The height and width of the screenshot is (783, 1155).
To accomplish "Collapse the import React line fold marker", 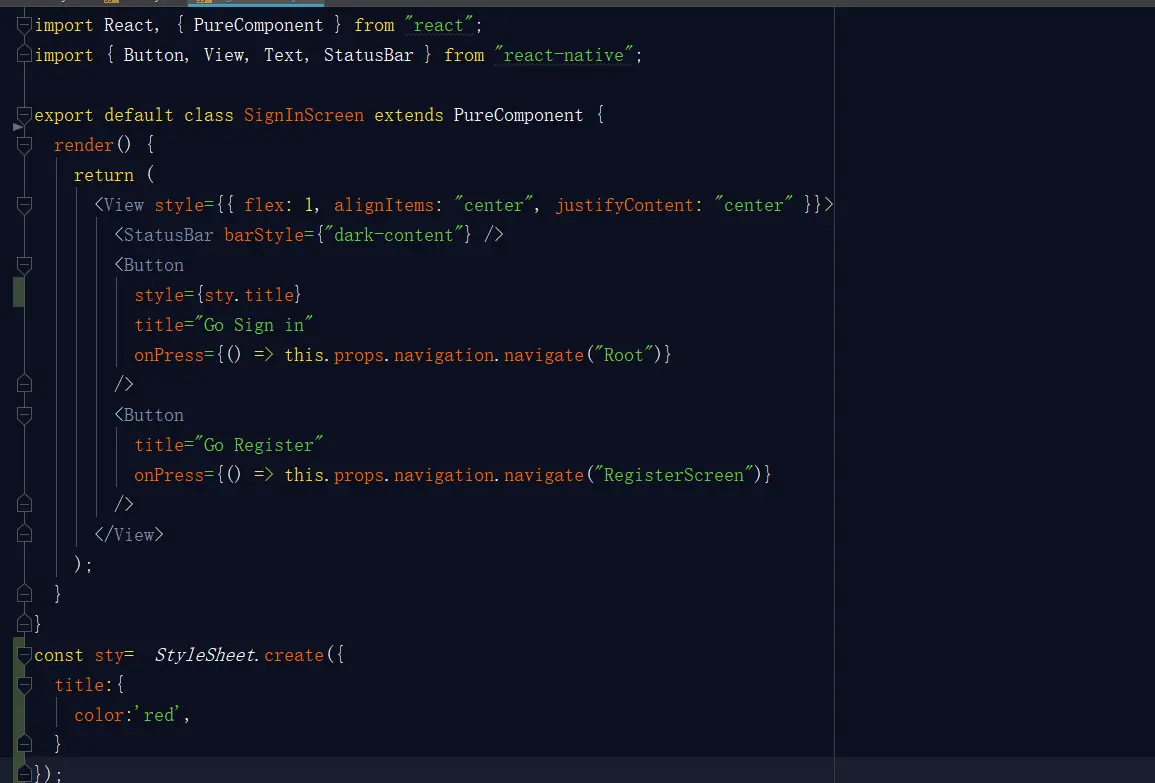I will click(24, 26).
